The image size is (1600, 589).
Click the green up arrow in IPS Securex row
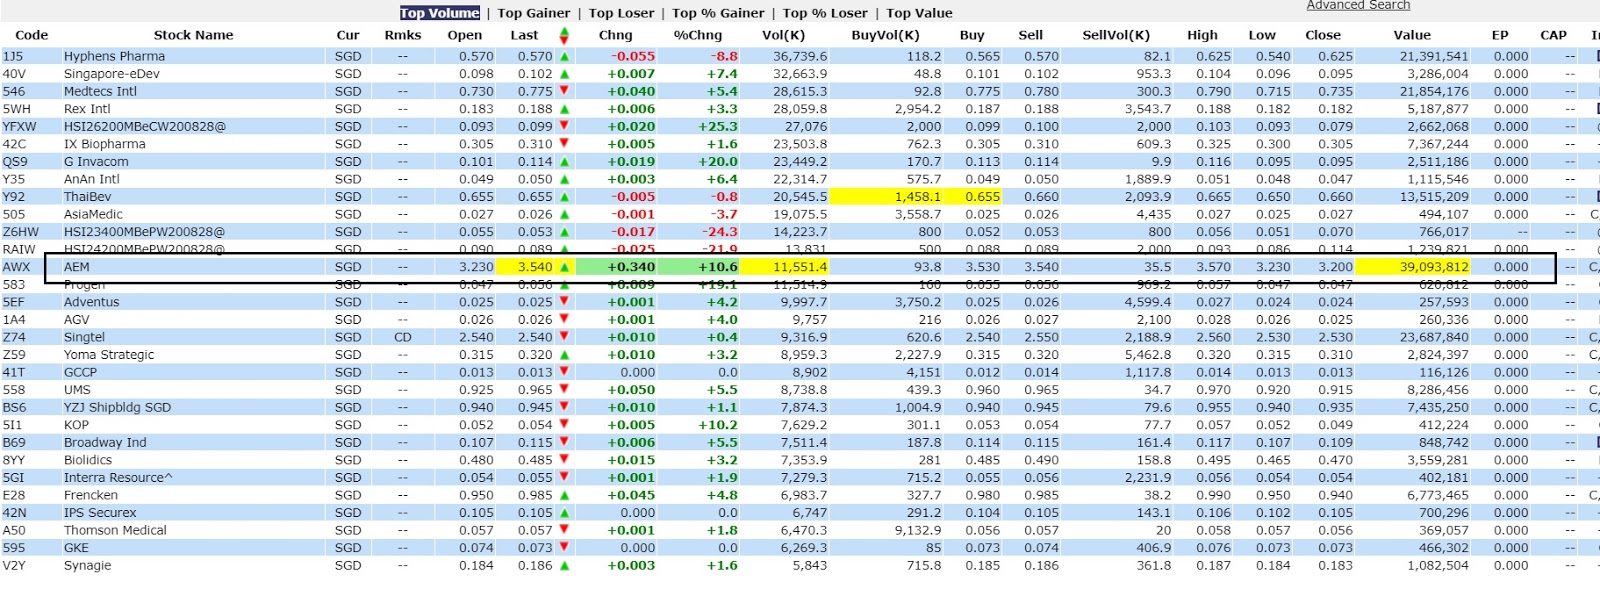tap(564, 513)
